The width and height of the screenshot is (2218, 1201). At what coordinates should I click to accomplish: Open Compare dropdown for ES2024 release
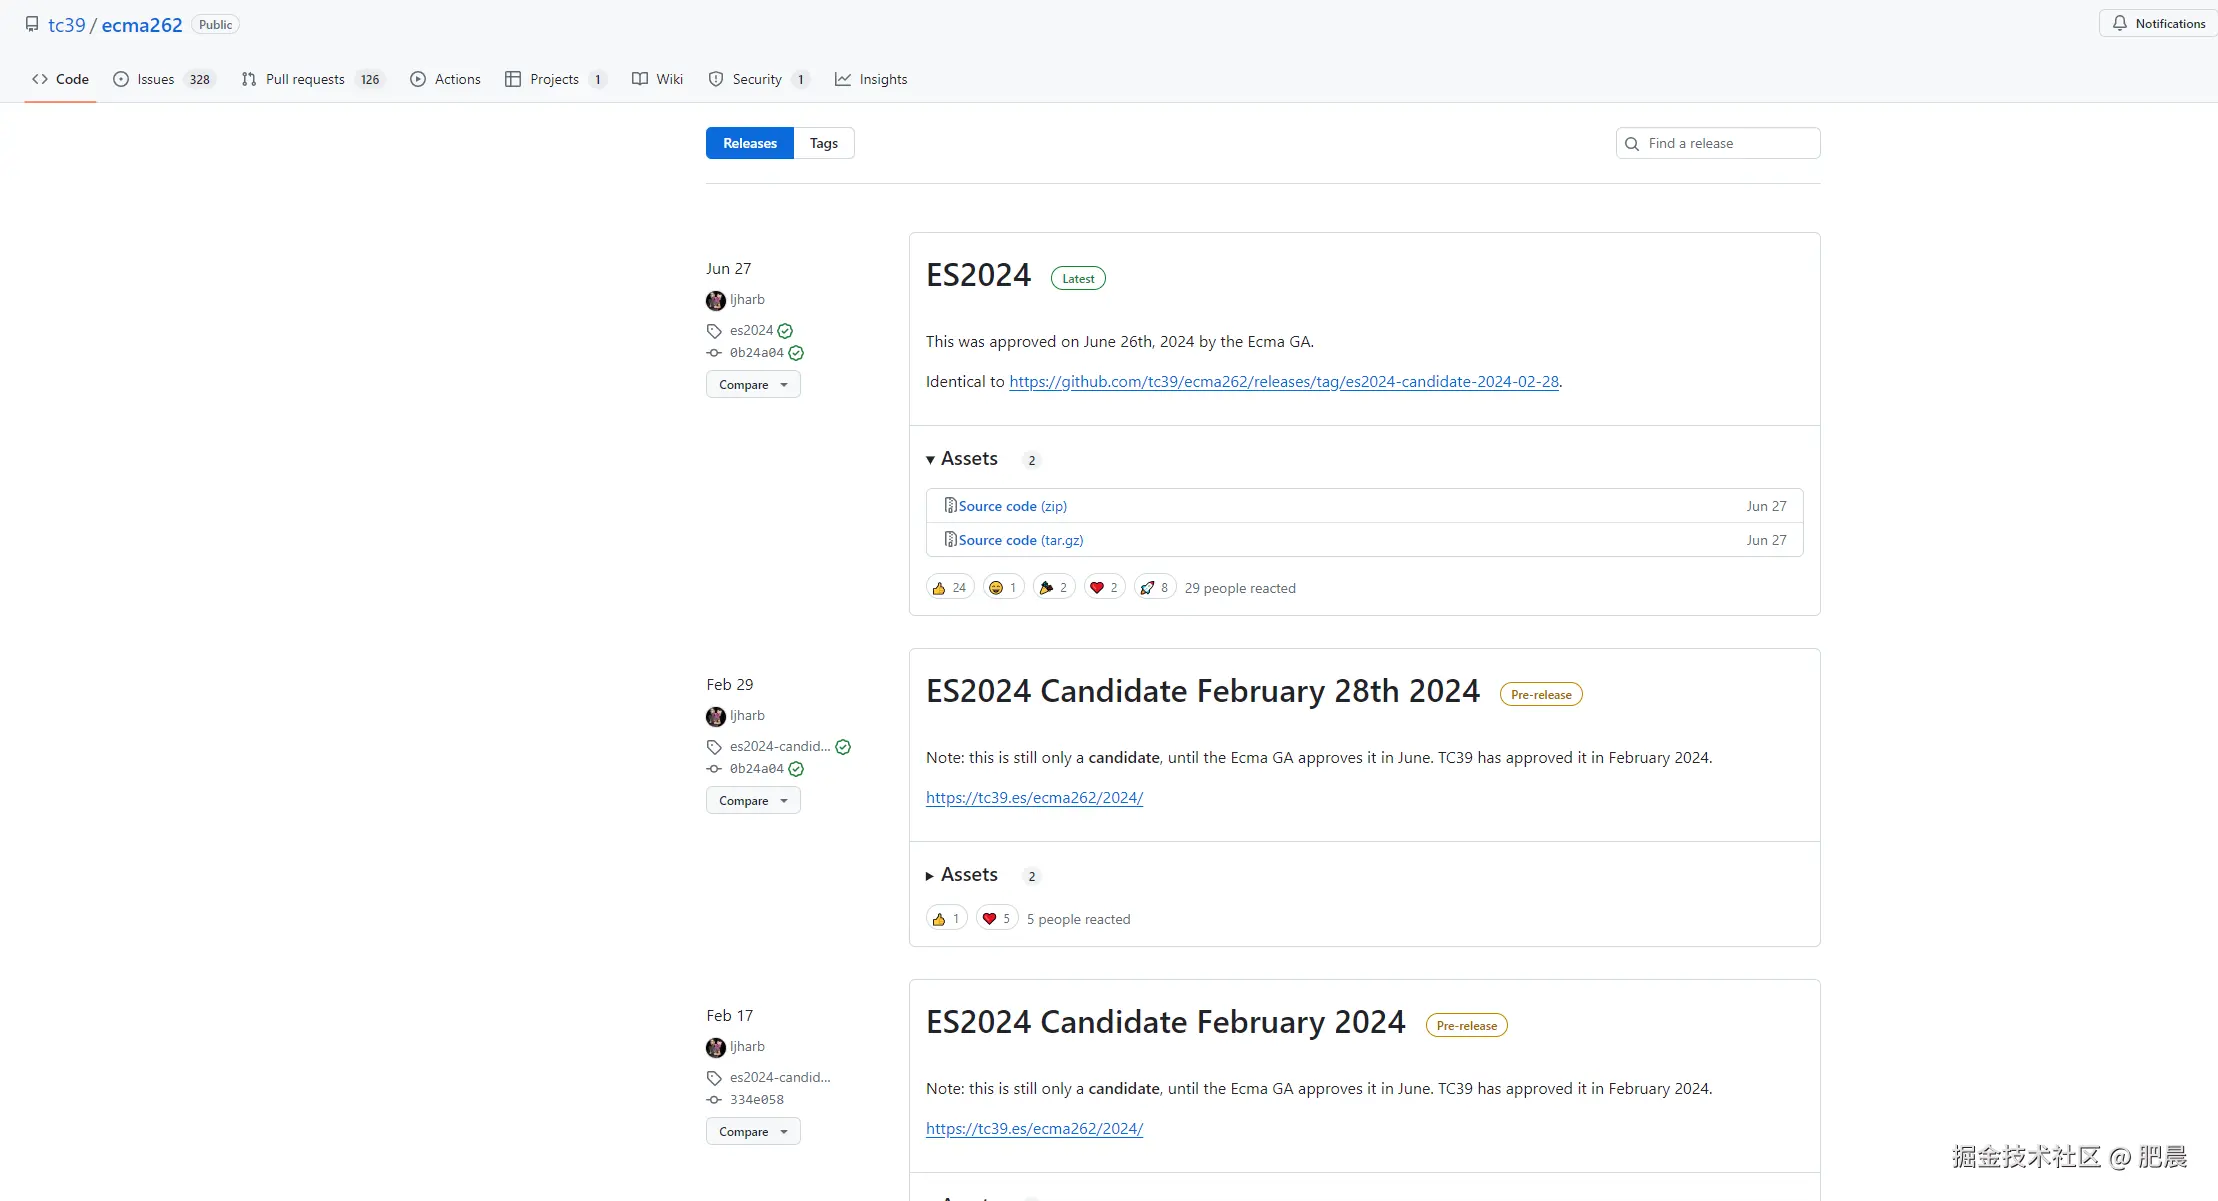(753, 385)
